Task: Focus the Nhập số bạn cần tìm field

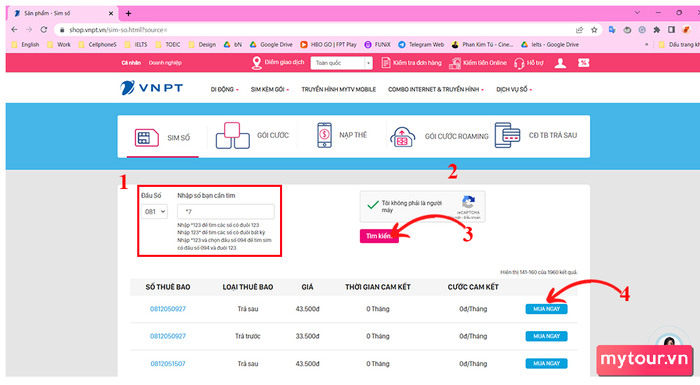Action: coord(225,211)
